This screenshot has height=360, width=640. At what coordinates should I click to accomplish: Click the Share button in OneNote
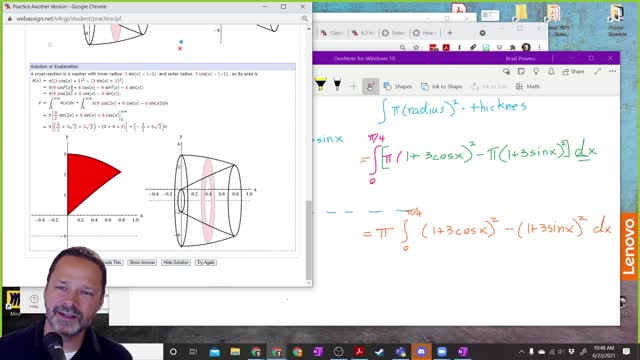click(x=573, y=71)
